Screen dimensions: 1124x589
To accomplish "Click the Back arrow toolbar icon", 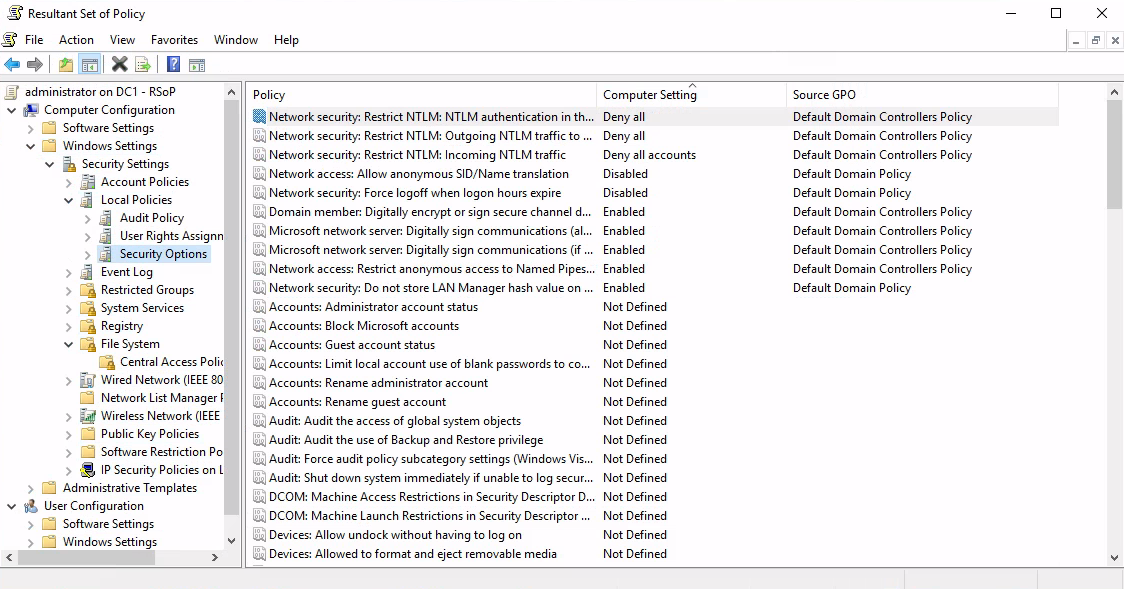I will point(12,65).
